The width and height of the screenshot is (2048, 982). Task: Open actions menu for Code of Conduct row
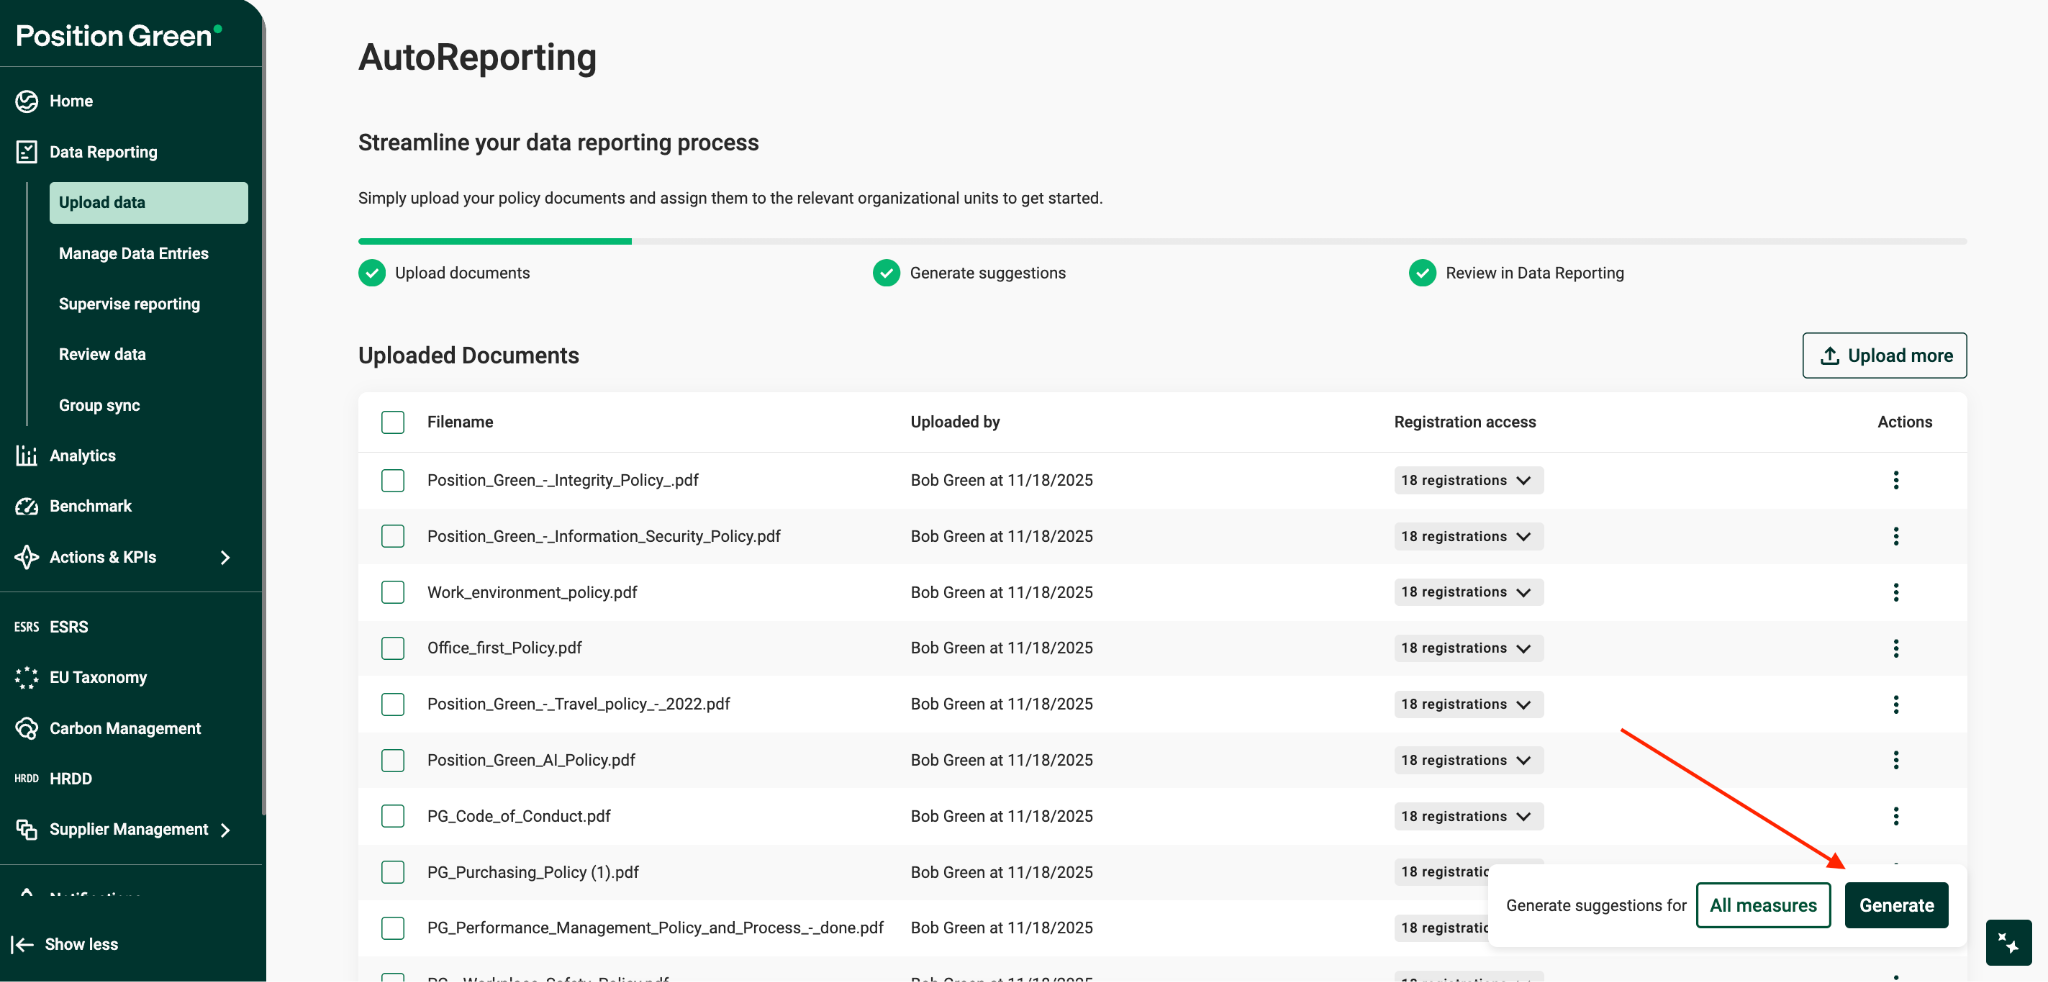(x=1896, y=816)
